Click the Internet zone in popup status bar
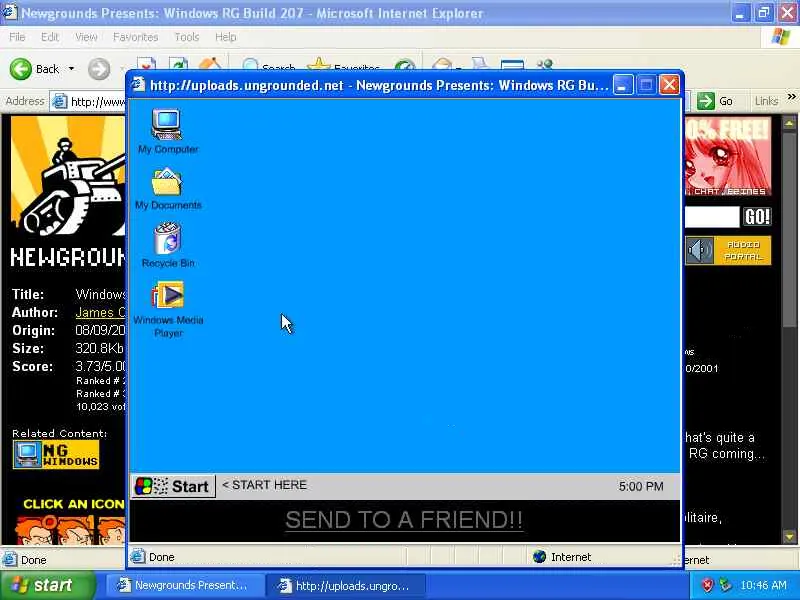Screen dimensions: 800x600 pyautogui.click(x=561, y=557)
